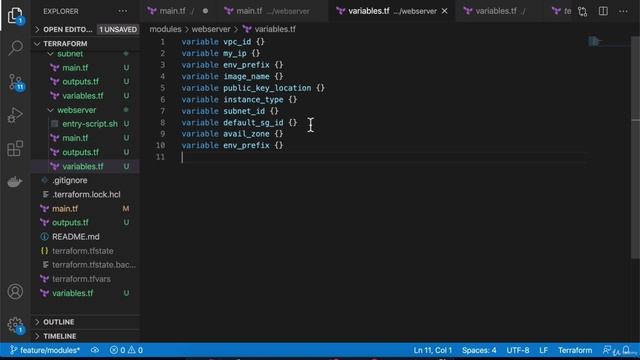Viewport: 640px width, 360px height.
Task: Click line number 10 in gutter
Action: pos(160,145)
